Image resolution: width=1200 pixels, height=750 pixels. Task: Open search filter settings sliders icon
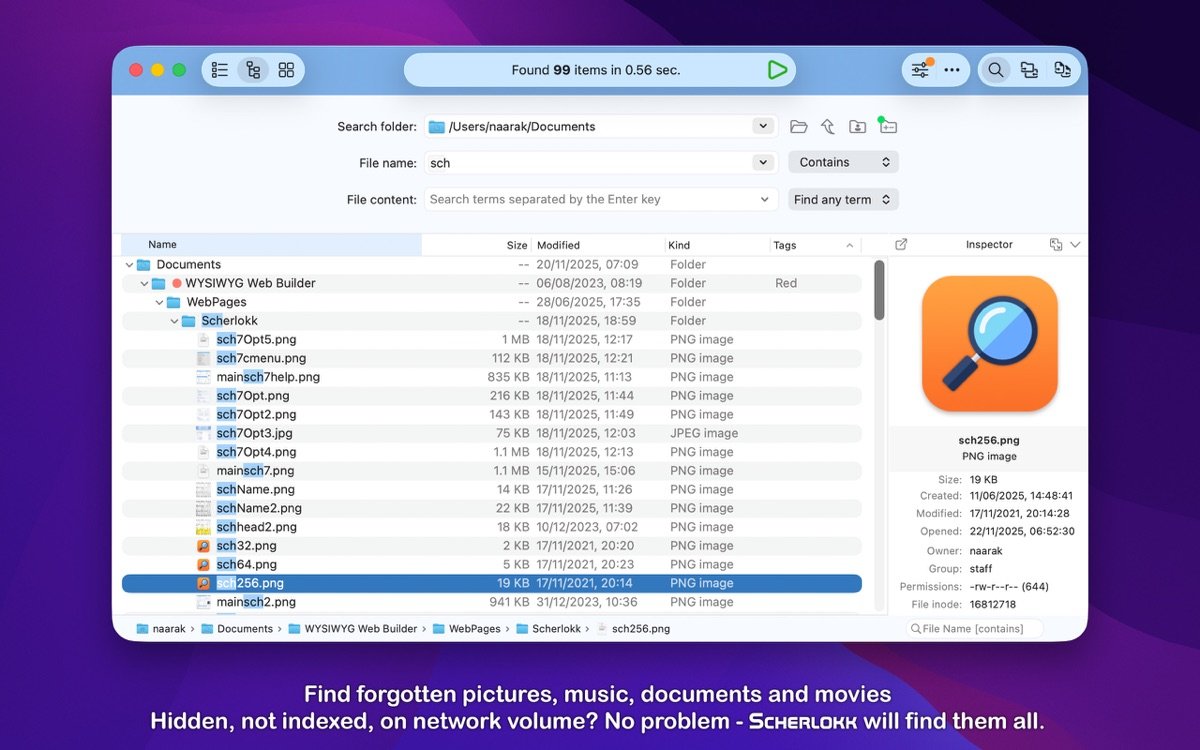point(918,70)
